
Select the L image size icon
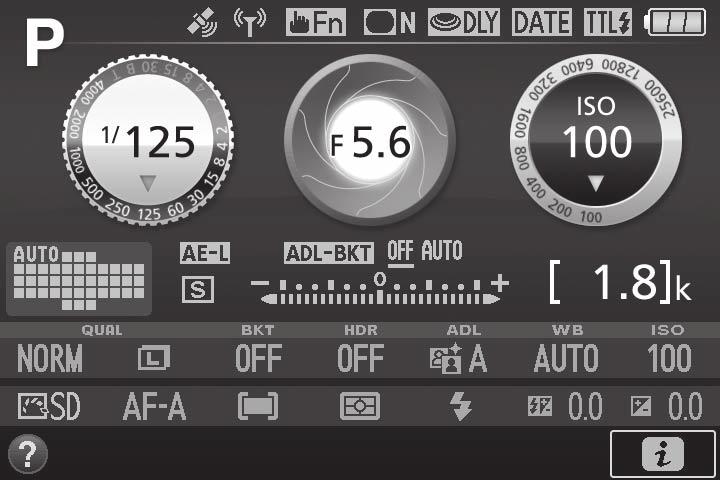pyautogui.click(x=154, y=358)
